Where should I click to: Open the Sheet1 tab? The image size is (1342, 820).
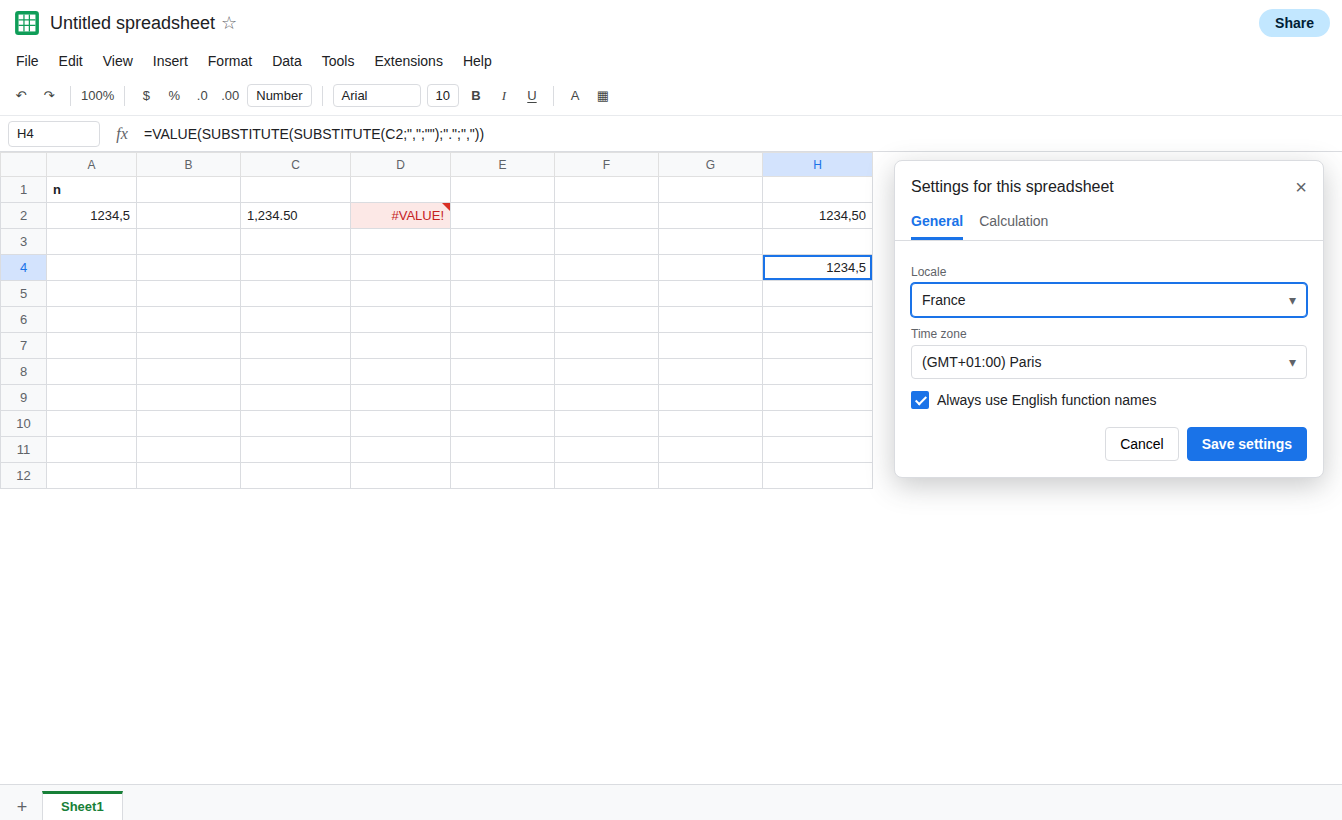click(82, 806)
